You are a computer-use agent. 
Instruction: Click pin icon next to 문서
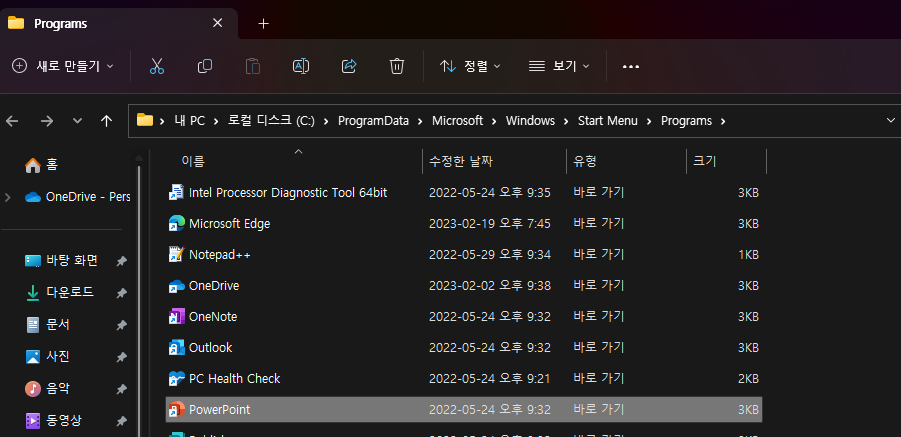121,326
